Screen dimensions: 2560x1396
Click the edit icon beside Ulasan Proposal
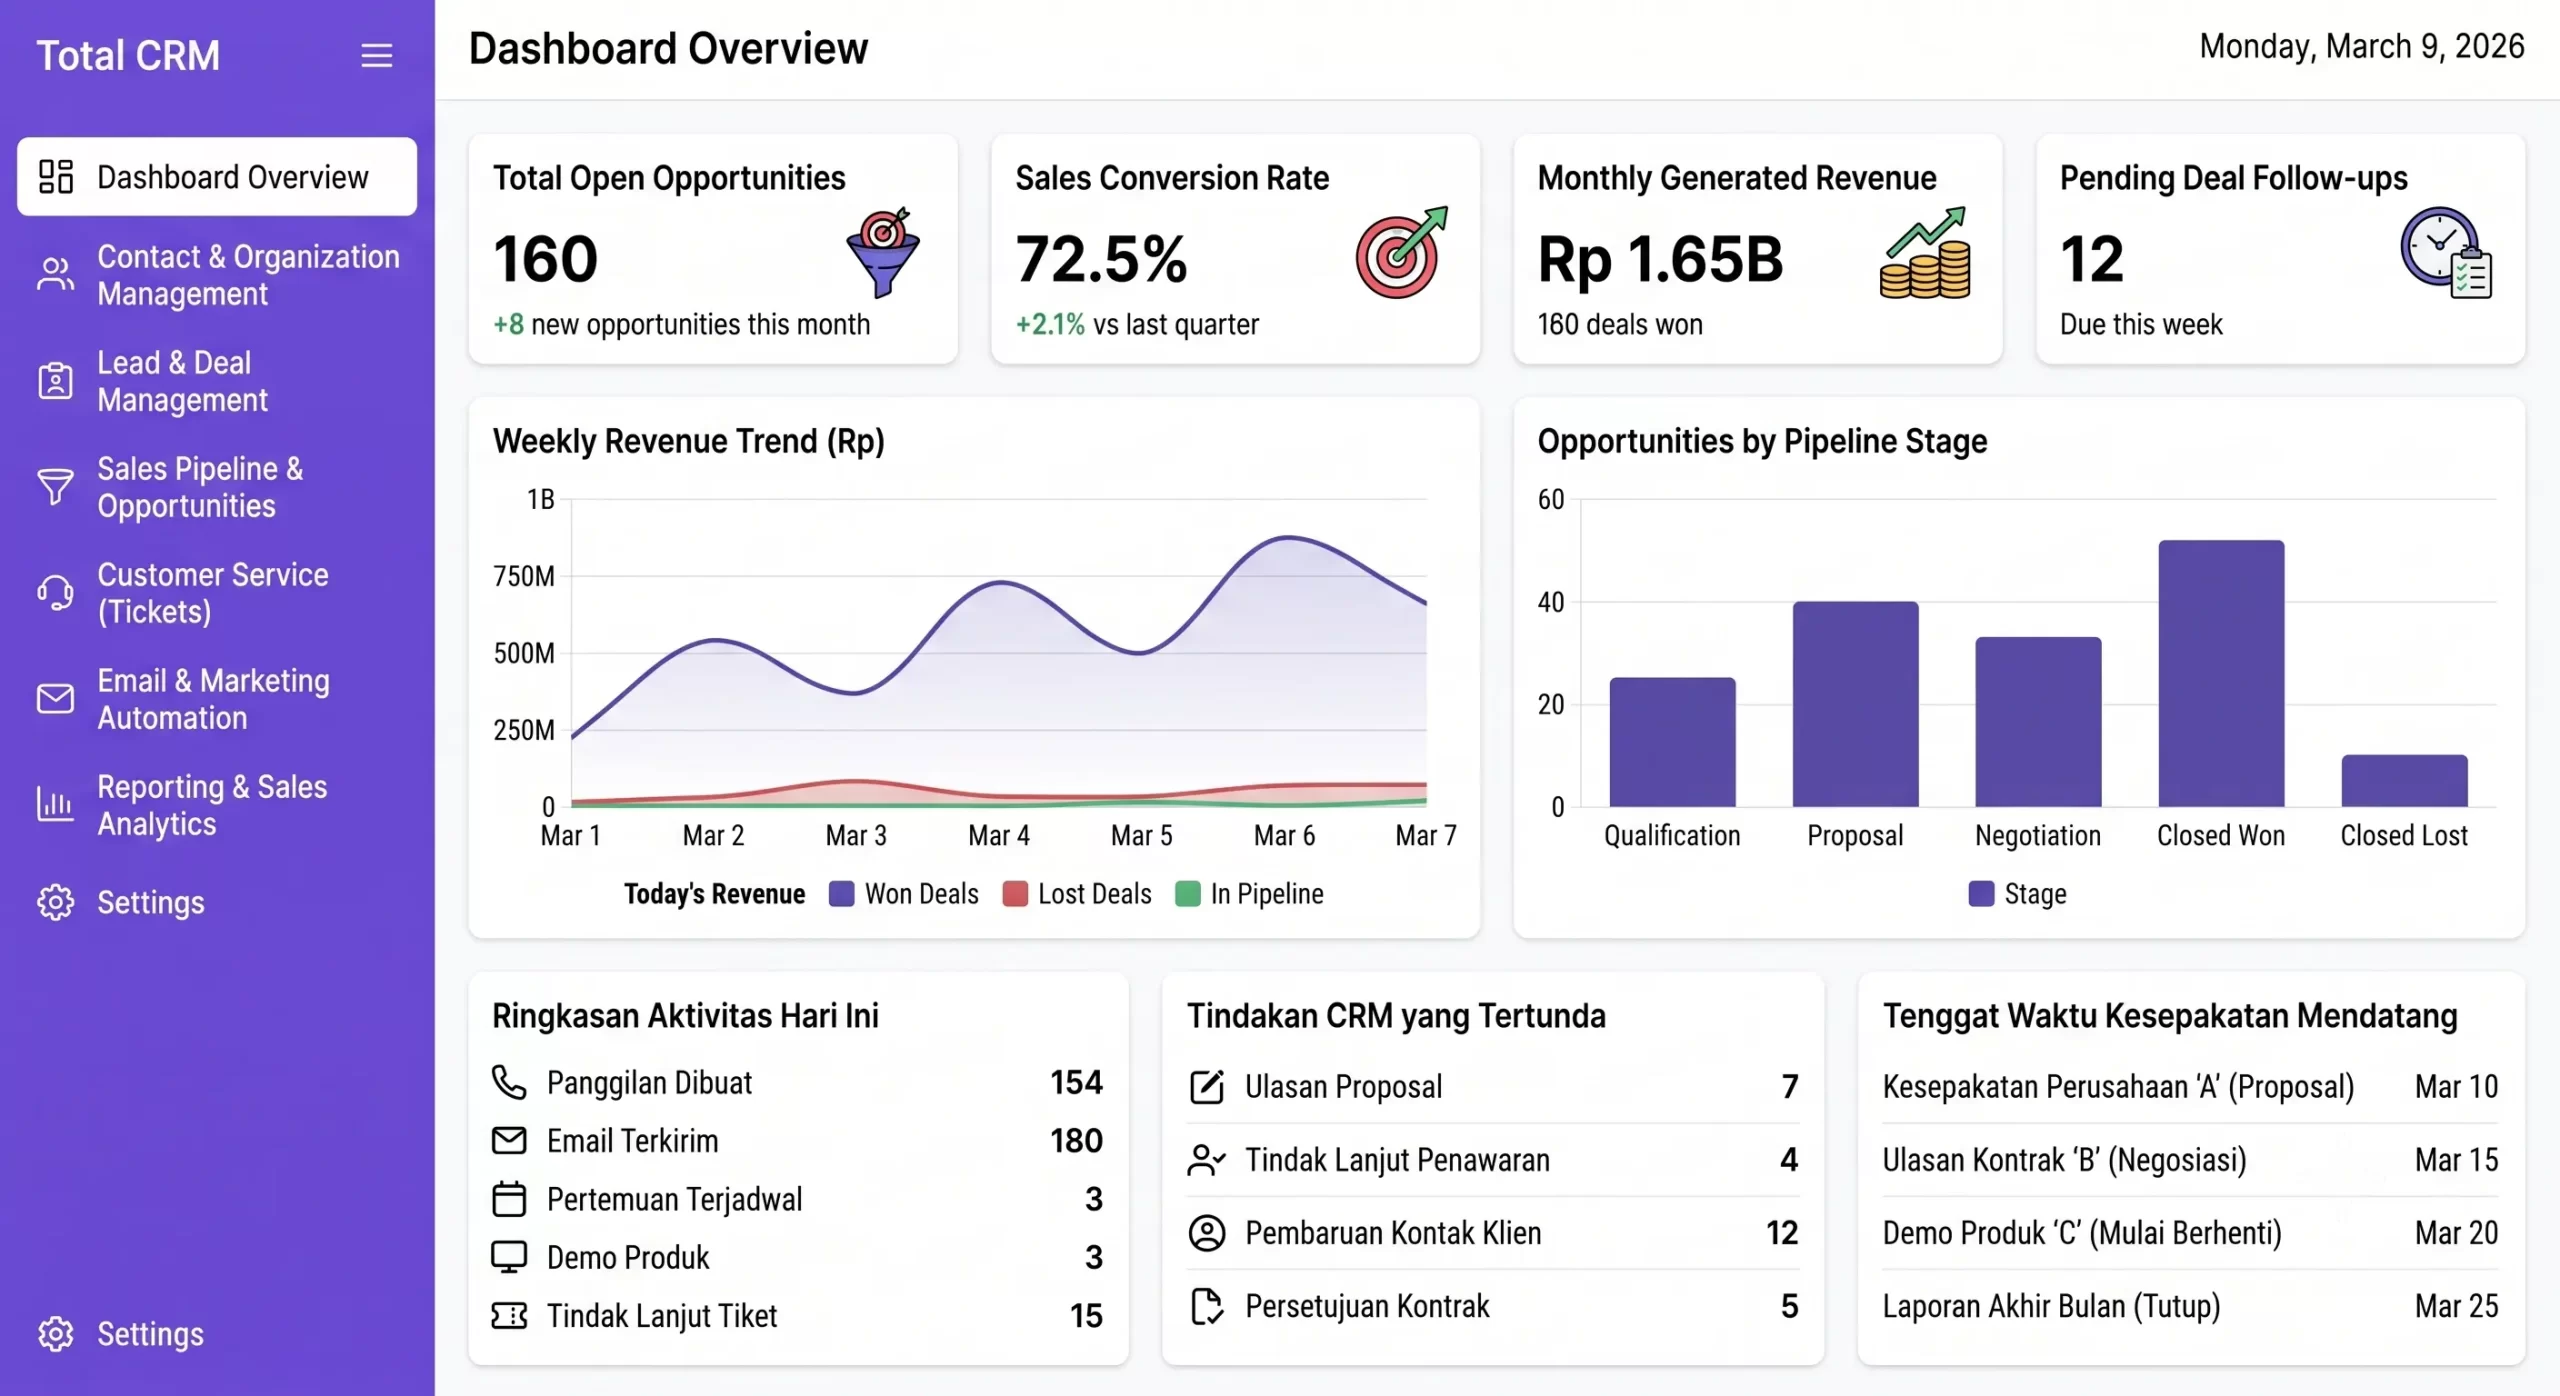pyautogui.click(x=1207, y=1086)
